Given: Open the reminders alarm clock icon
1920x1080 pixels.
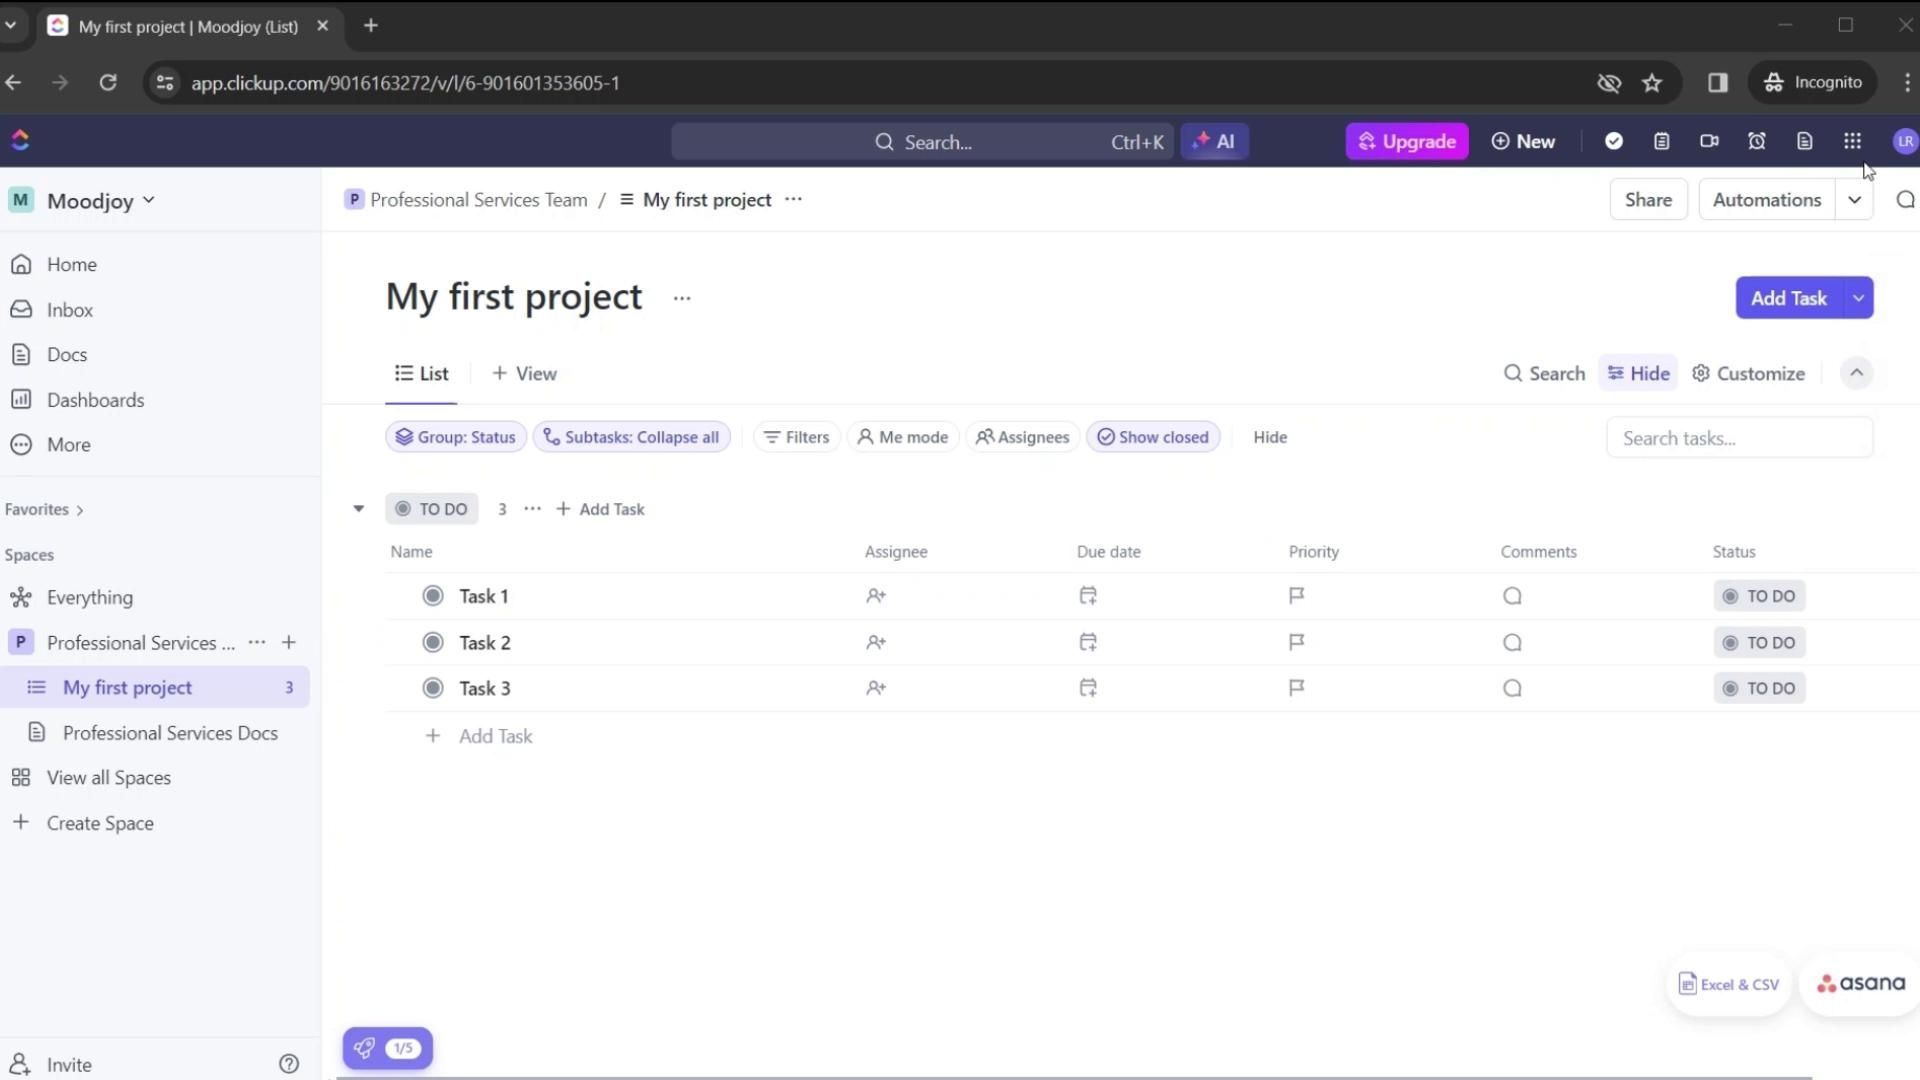Looking at the screenshot, I should [x=1757, y=142].
